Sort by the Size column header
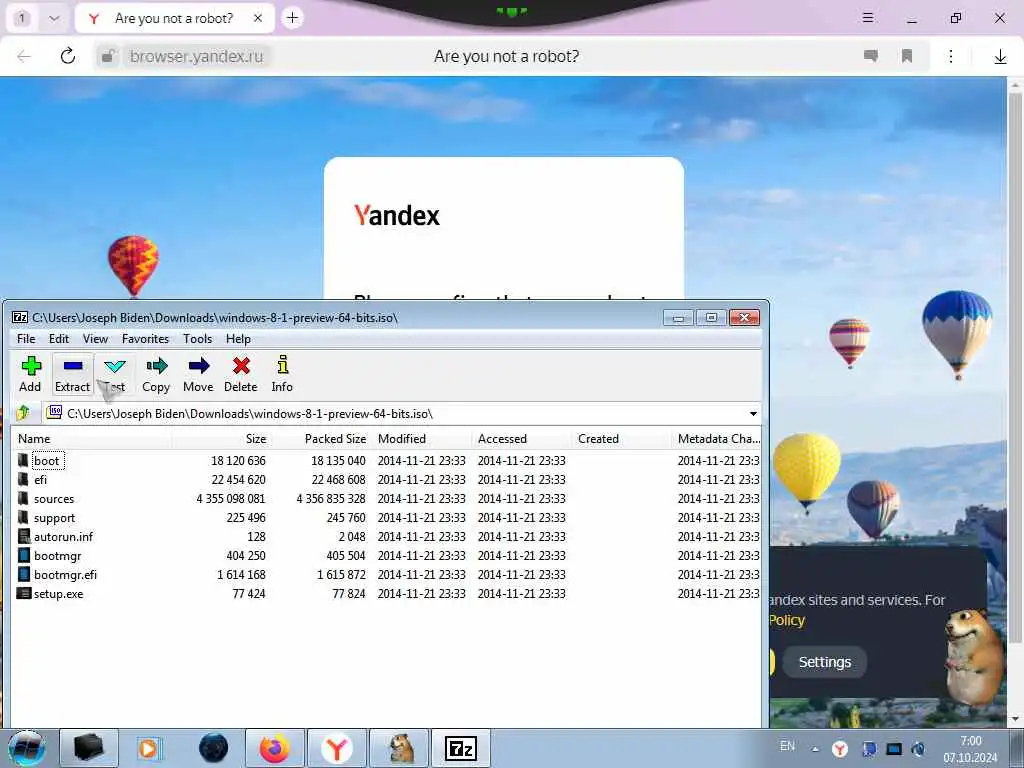Image resolution: width=1024 pixels, height=768 pixels. coord(221,439)
